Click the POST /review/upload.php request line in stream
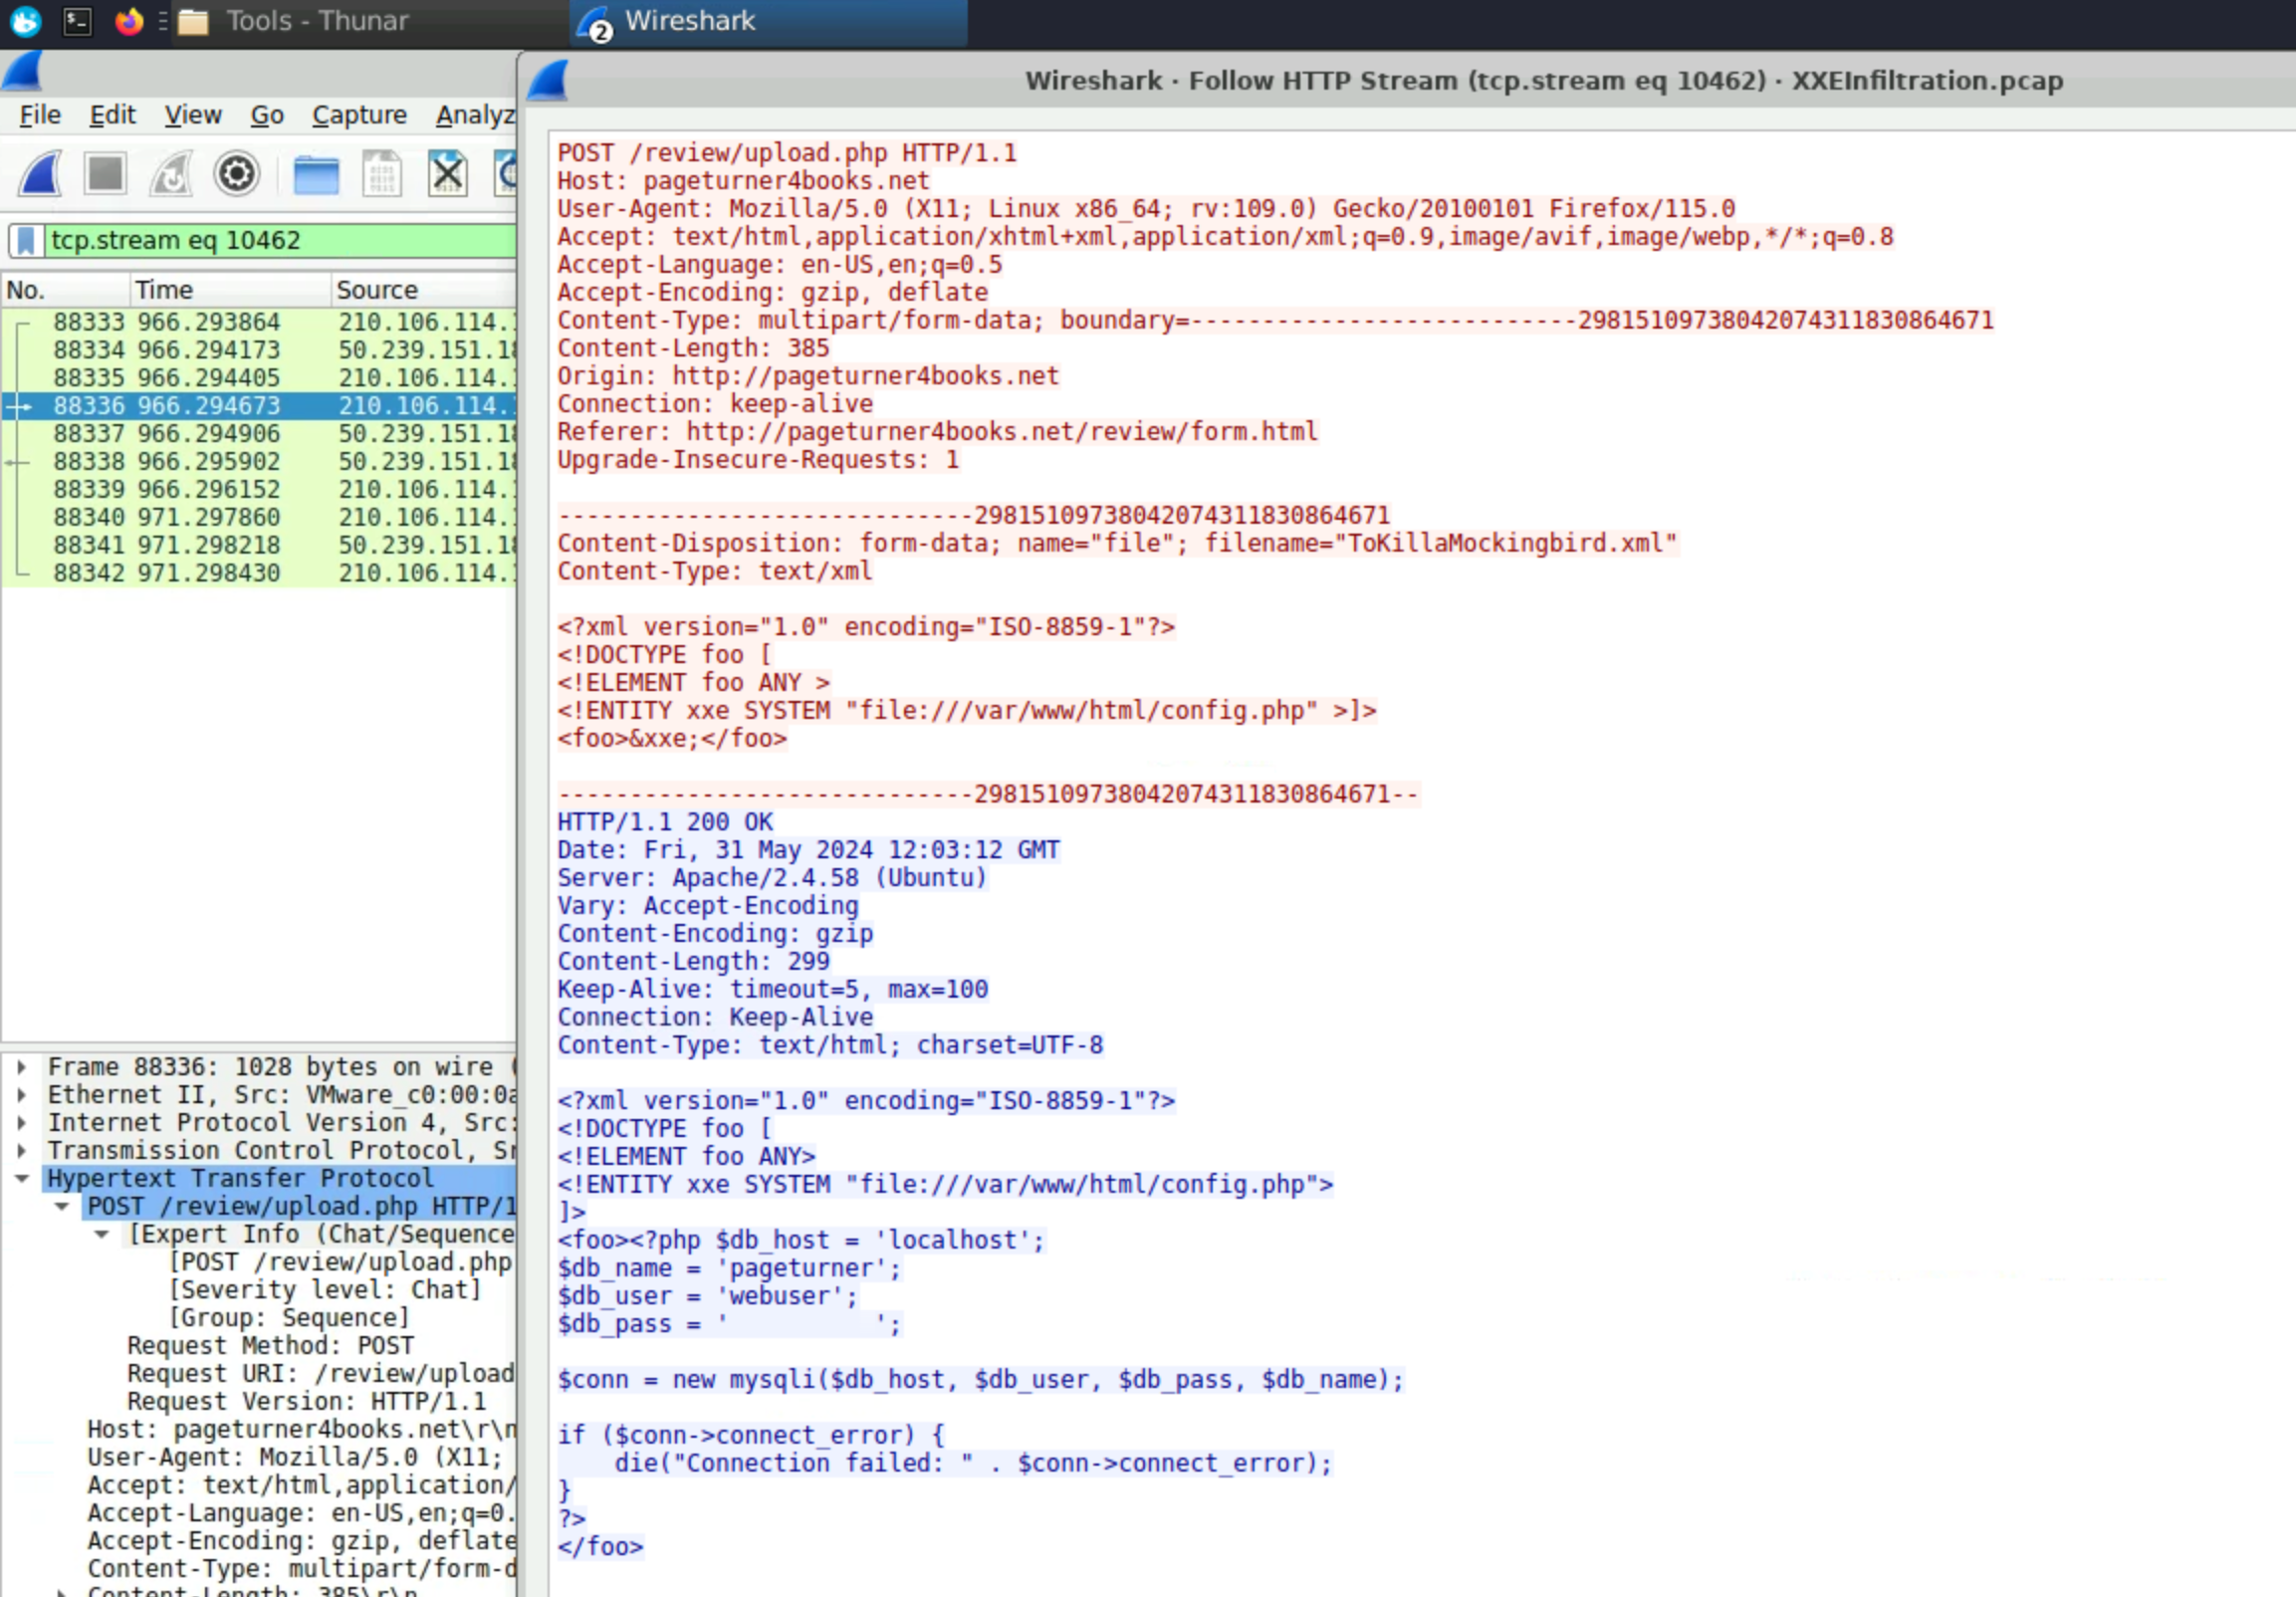The height and width of the screenshot is (1597, 2296). point(787,153)
